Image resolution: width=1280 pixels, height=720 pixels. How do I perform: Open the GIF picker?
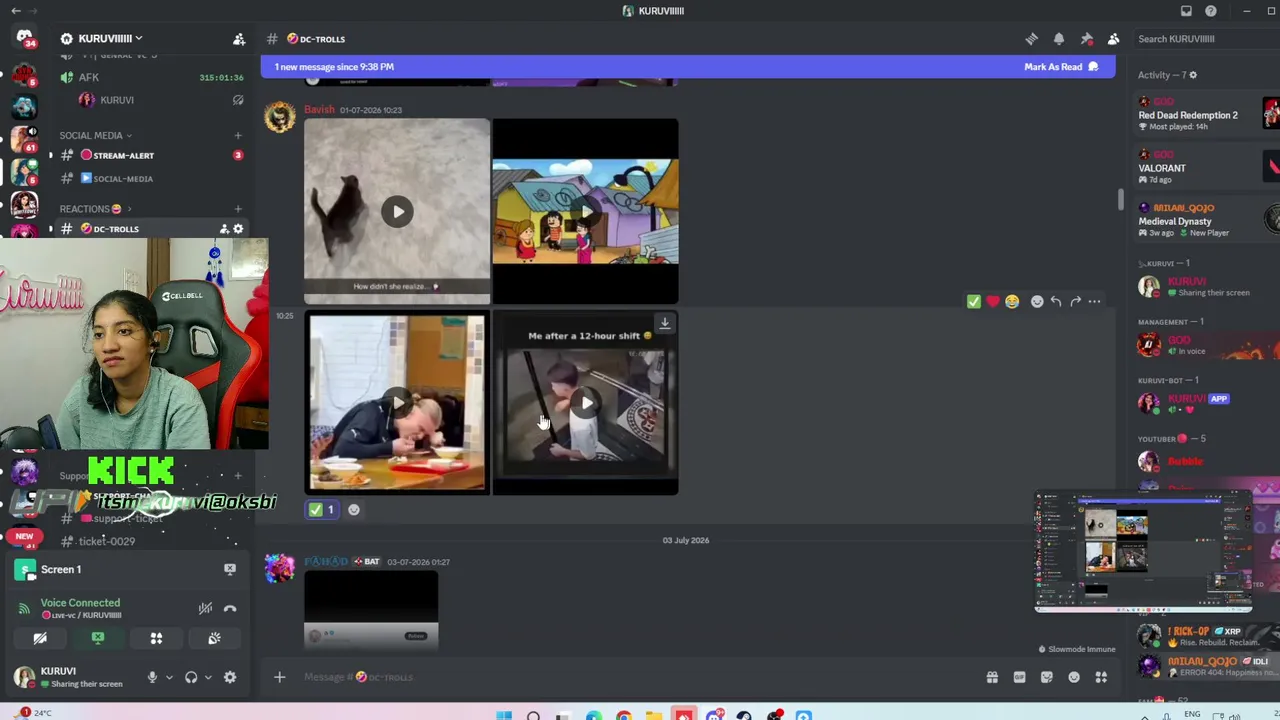1019,677
